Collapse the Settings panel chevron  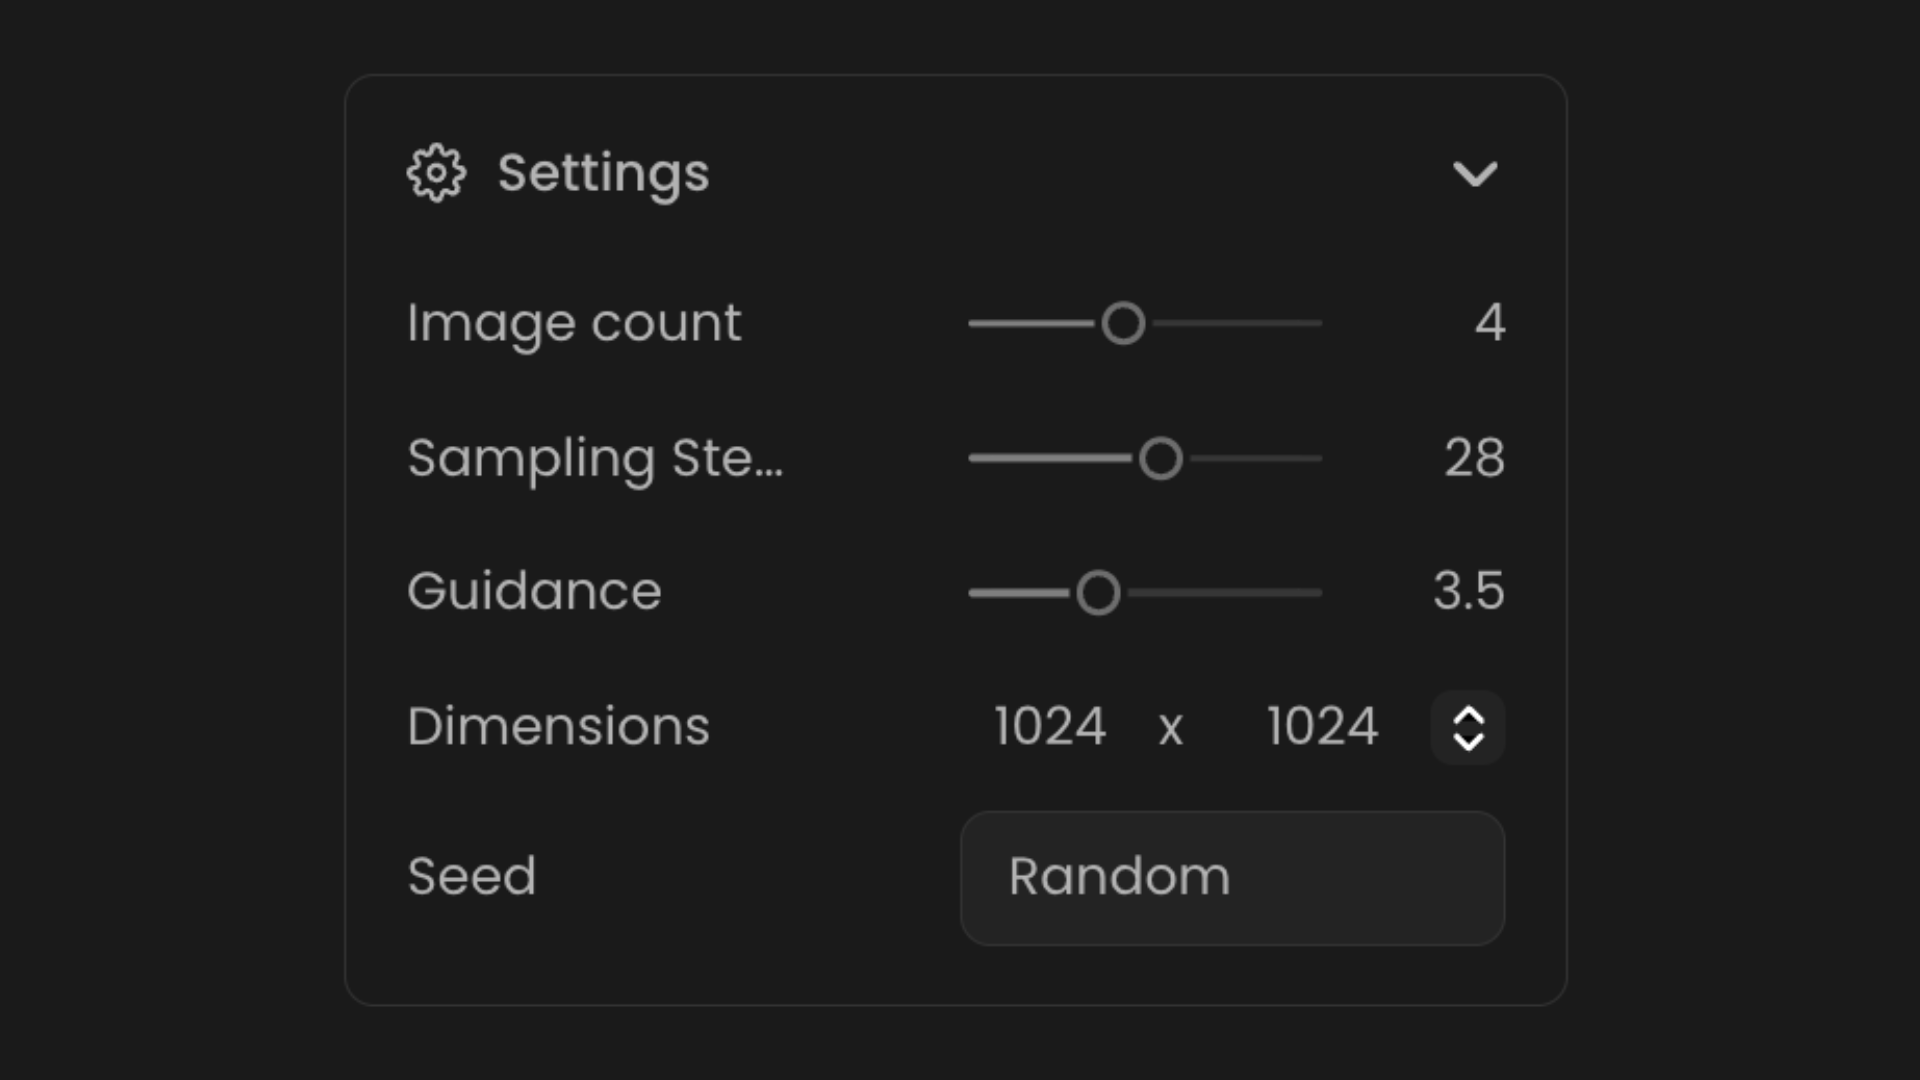tap(1474, 174)
